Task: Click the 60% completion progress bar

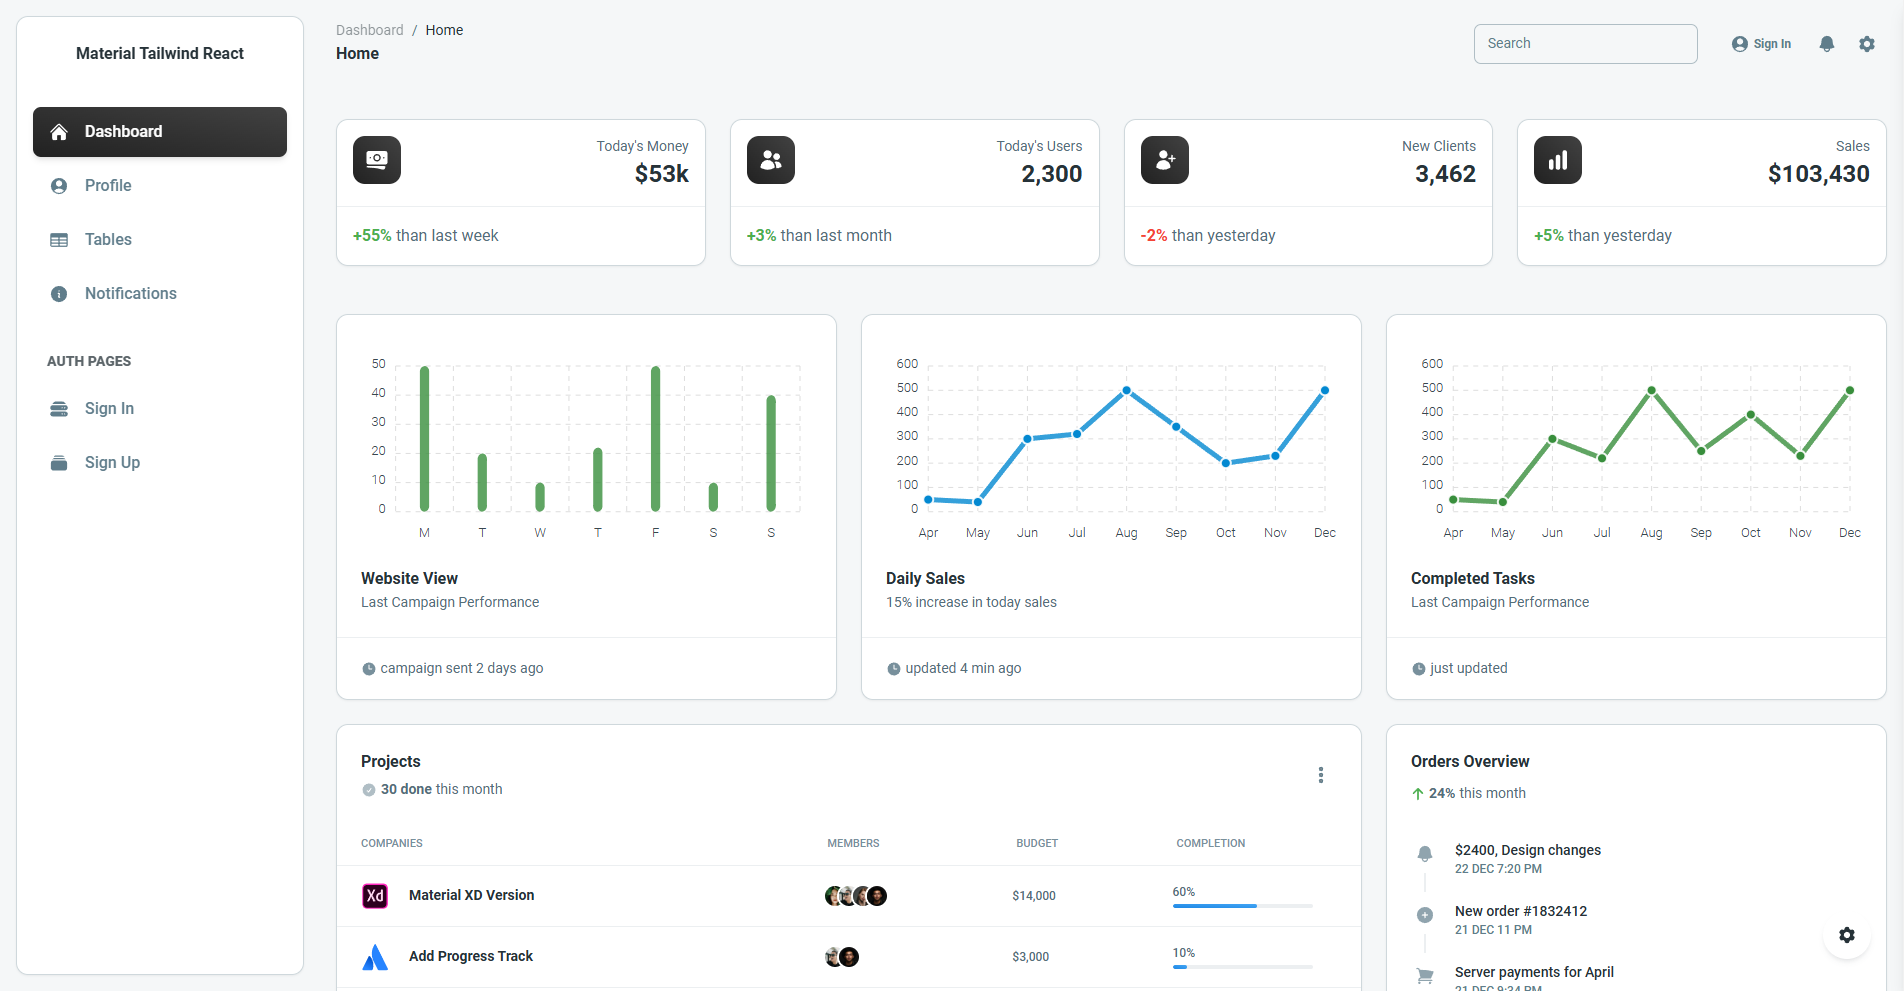Action: tap(1242, 906)
